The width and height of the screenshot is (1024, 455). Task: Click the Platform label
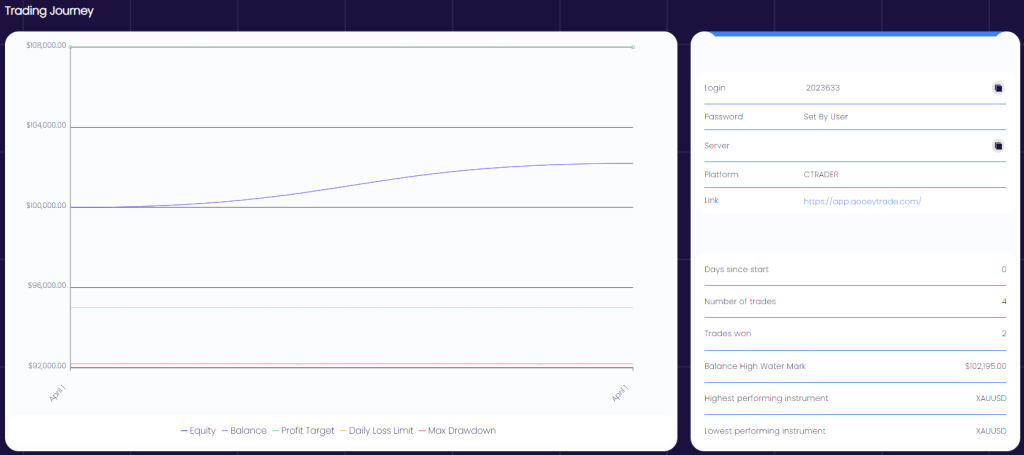point(720,175)
